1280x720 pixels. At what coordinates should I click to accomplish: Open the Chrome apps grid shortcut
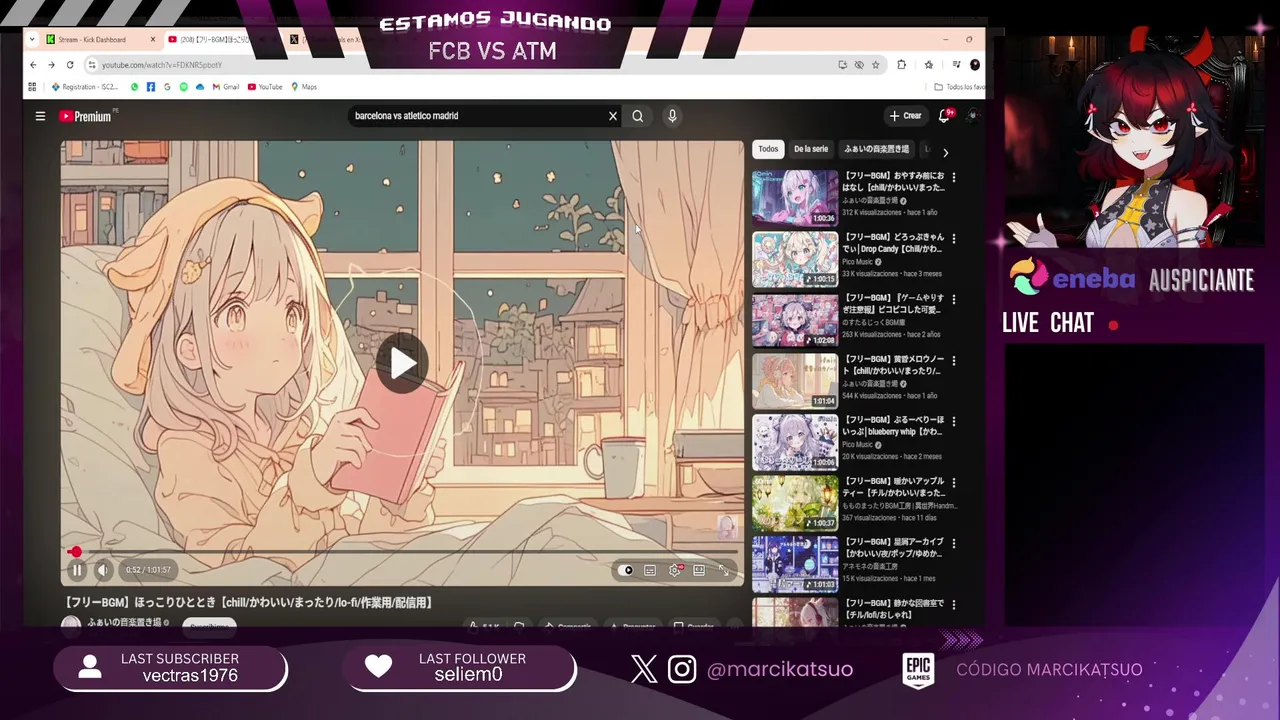click(x=32, y=87)
